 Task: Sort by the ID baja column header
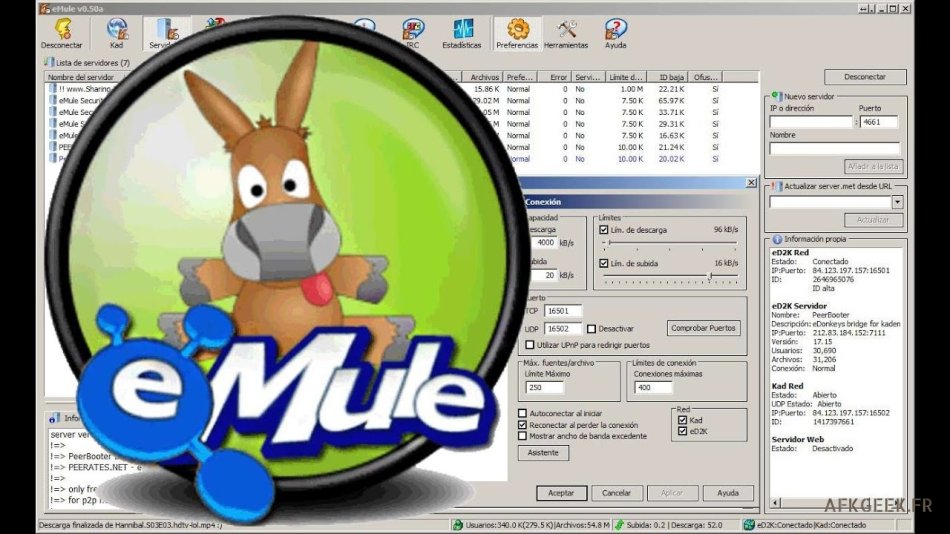pyautogui.click(x=666, y=77)
